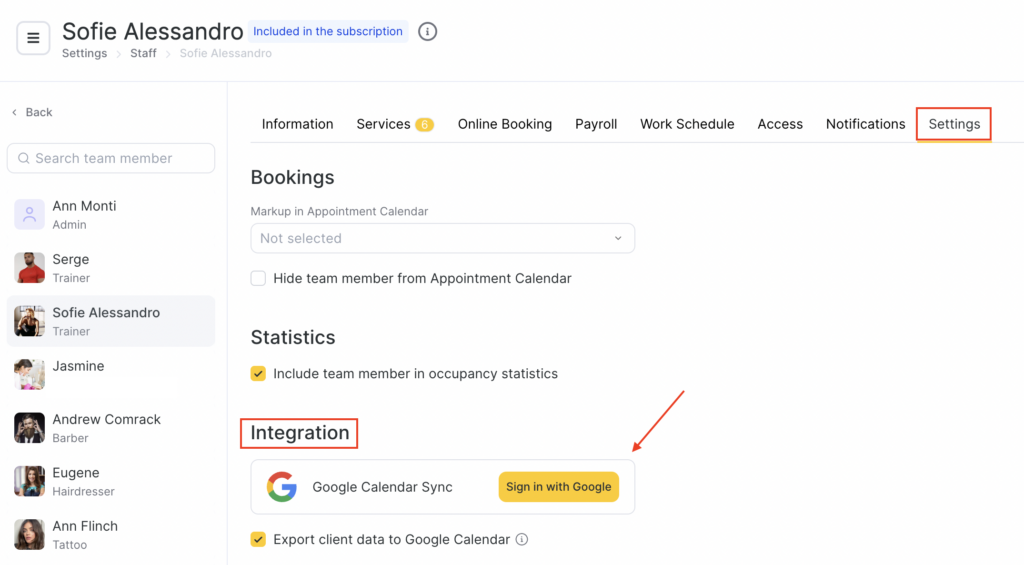Click the subscription info circle icon
This screenshot has width=1024, height=565.
click(x=427, y=32)
